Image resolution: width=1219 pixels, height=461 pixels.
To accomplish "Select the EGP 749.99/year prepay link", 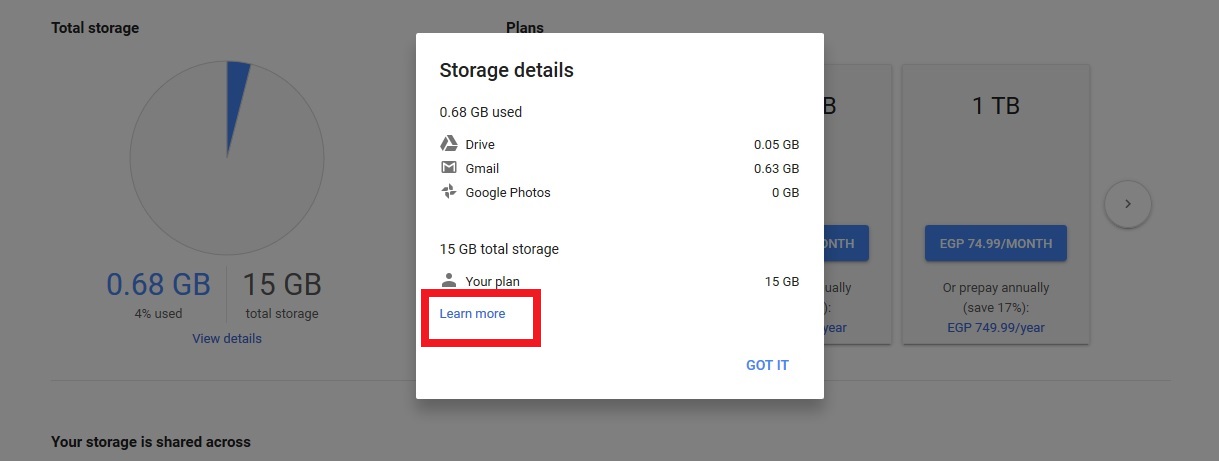I will click(995, 327).
